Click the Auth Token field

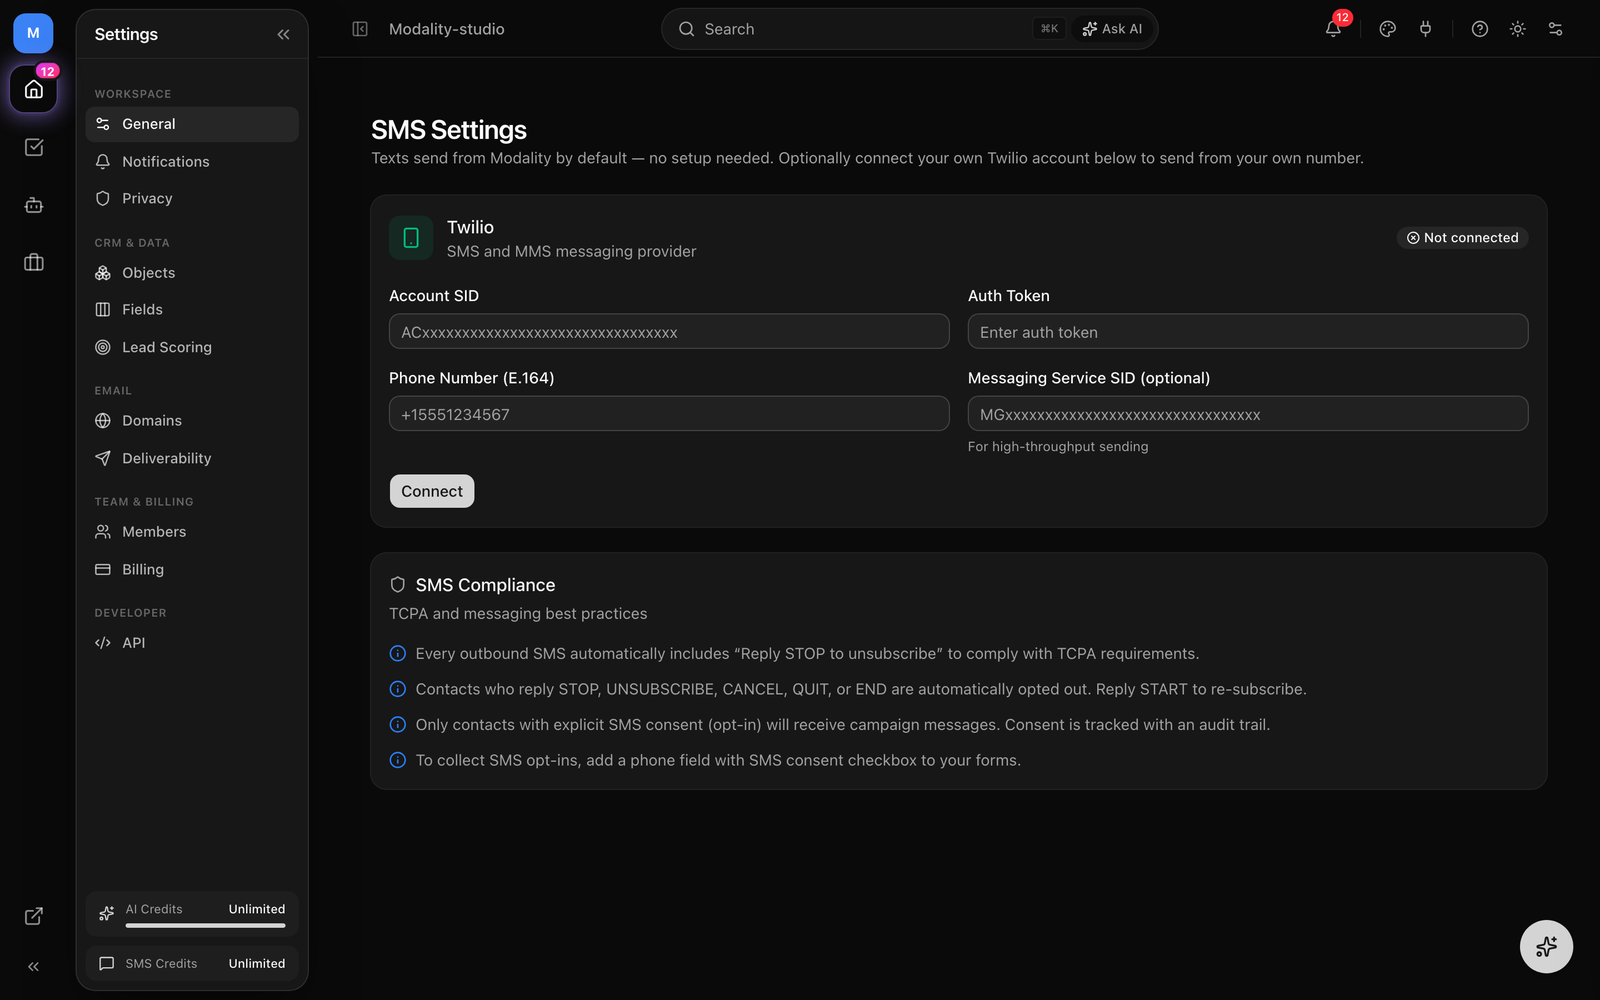click(x=1248, y=332)
